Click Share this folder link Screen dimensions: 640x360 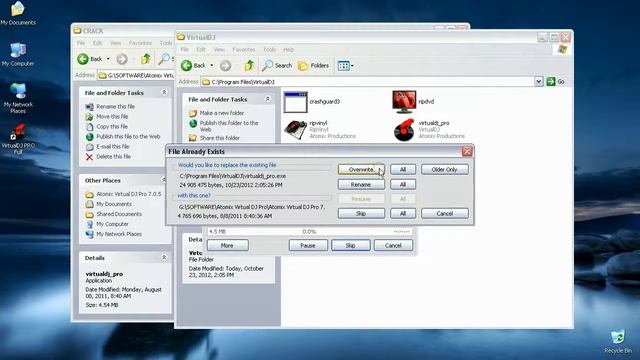[220, 138]
